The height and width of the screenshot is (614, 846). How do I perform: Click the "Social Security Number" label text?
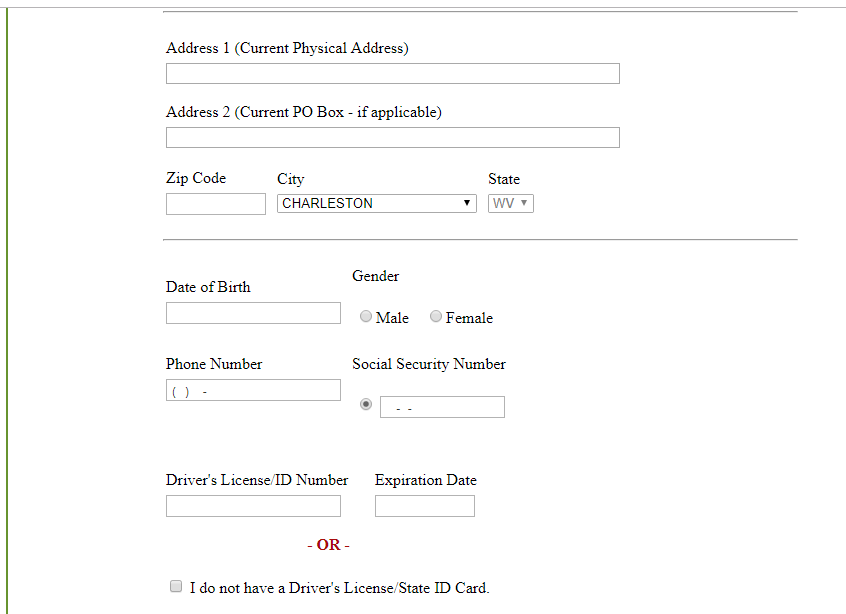pos(428,364)
